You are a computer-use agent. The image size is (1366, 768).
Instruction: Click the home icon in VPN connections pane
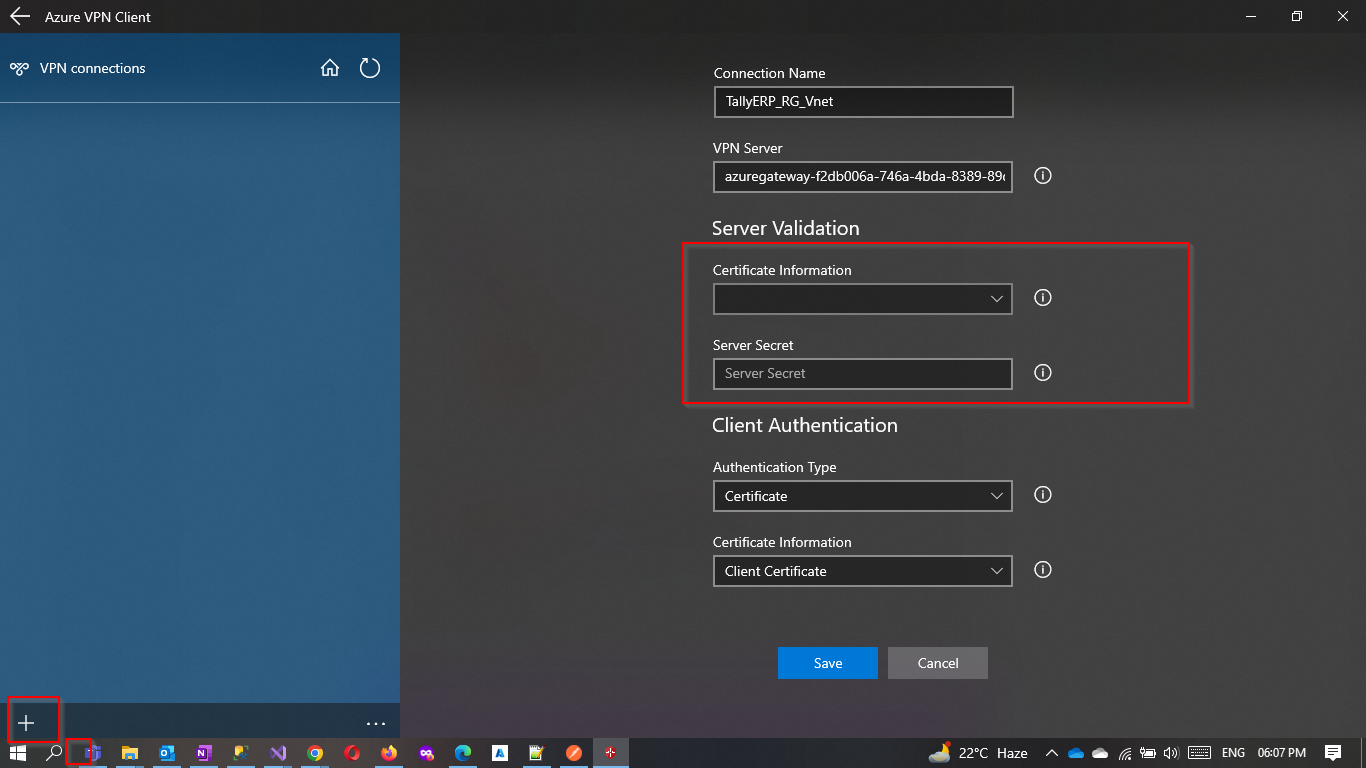click(330, 68)
